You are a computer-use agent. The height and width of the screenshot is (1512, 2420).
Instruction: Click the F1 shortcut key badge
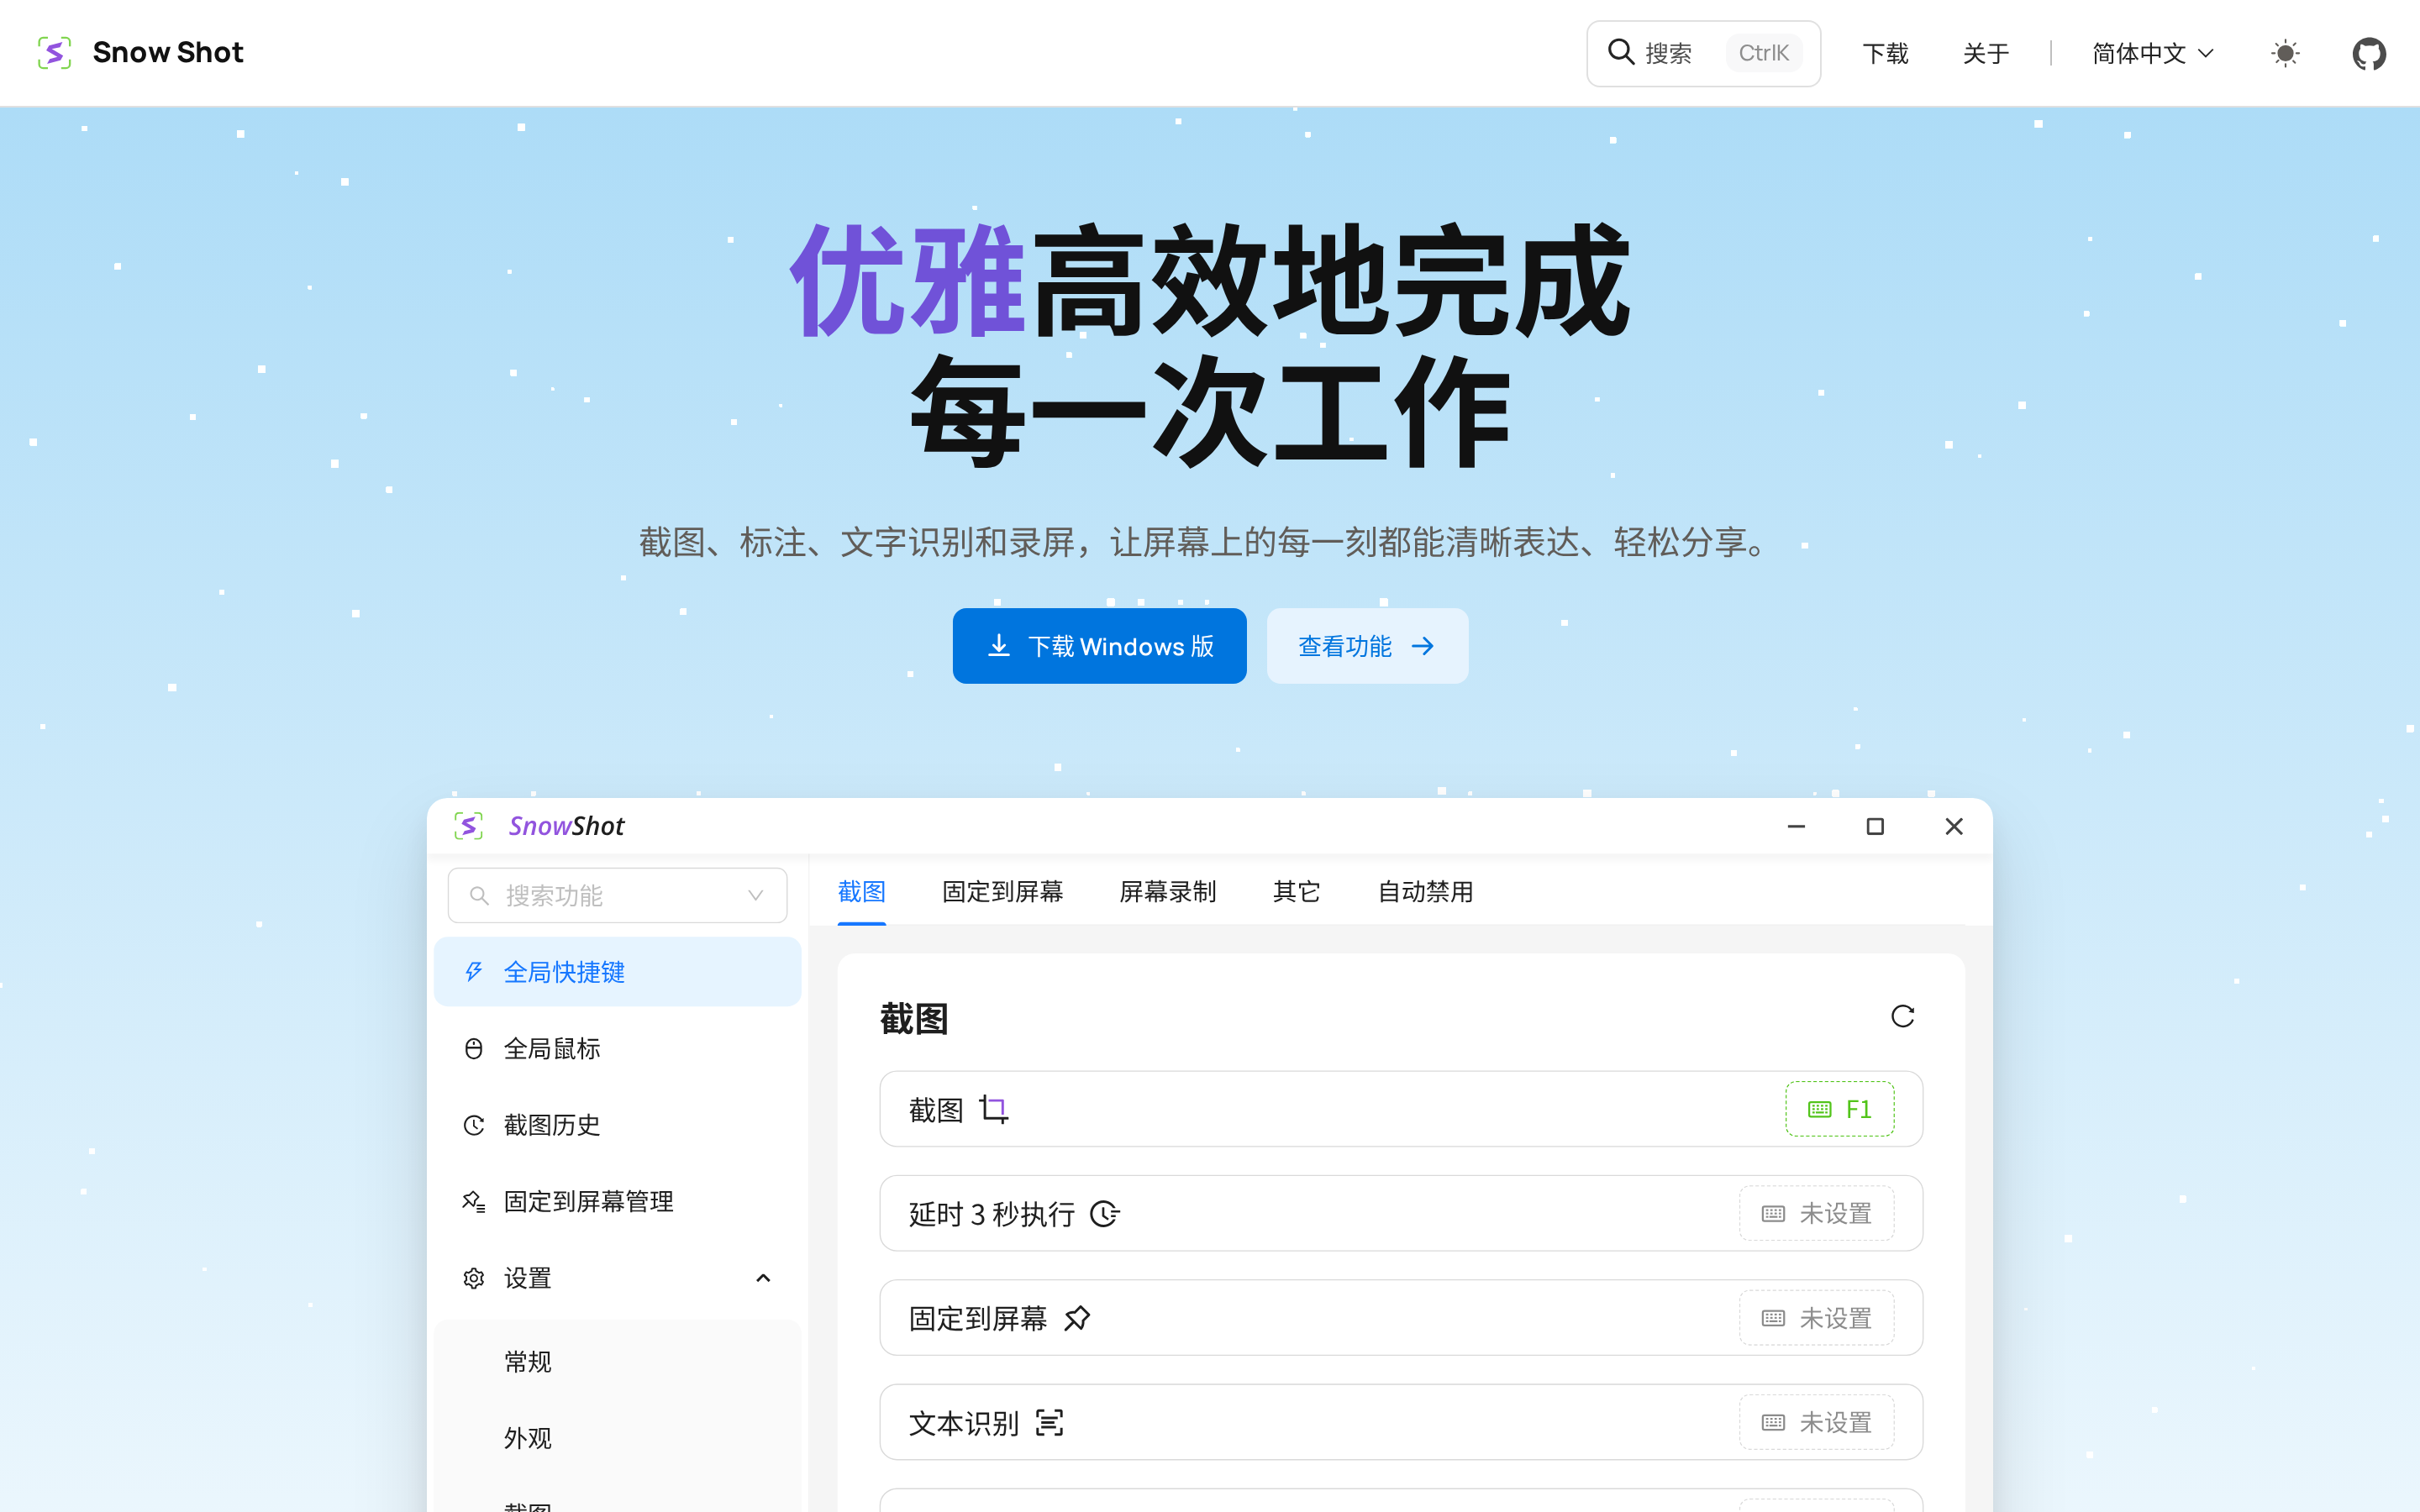click(1840, 1109)
